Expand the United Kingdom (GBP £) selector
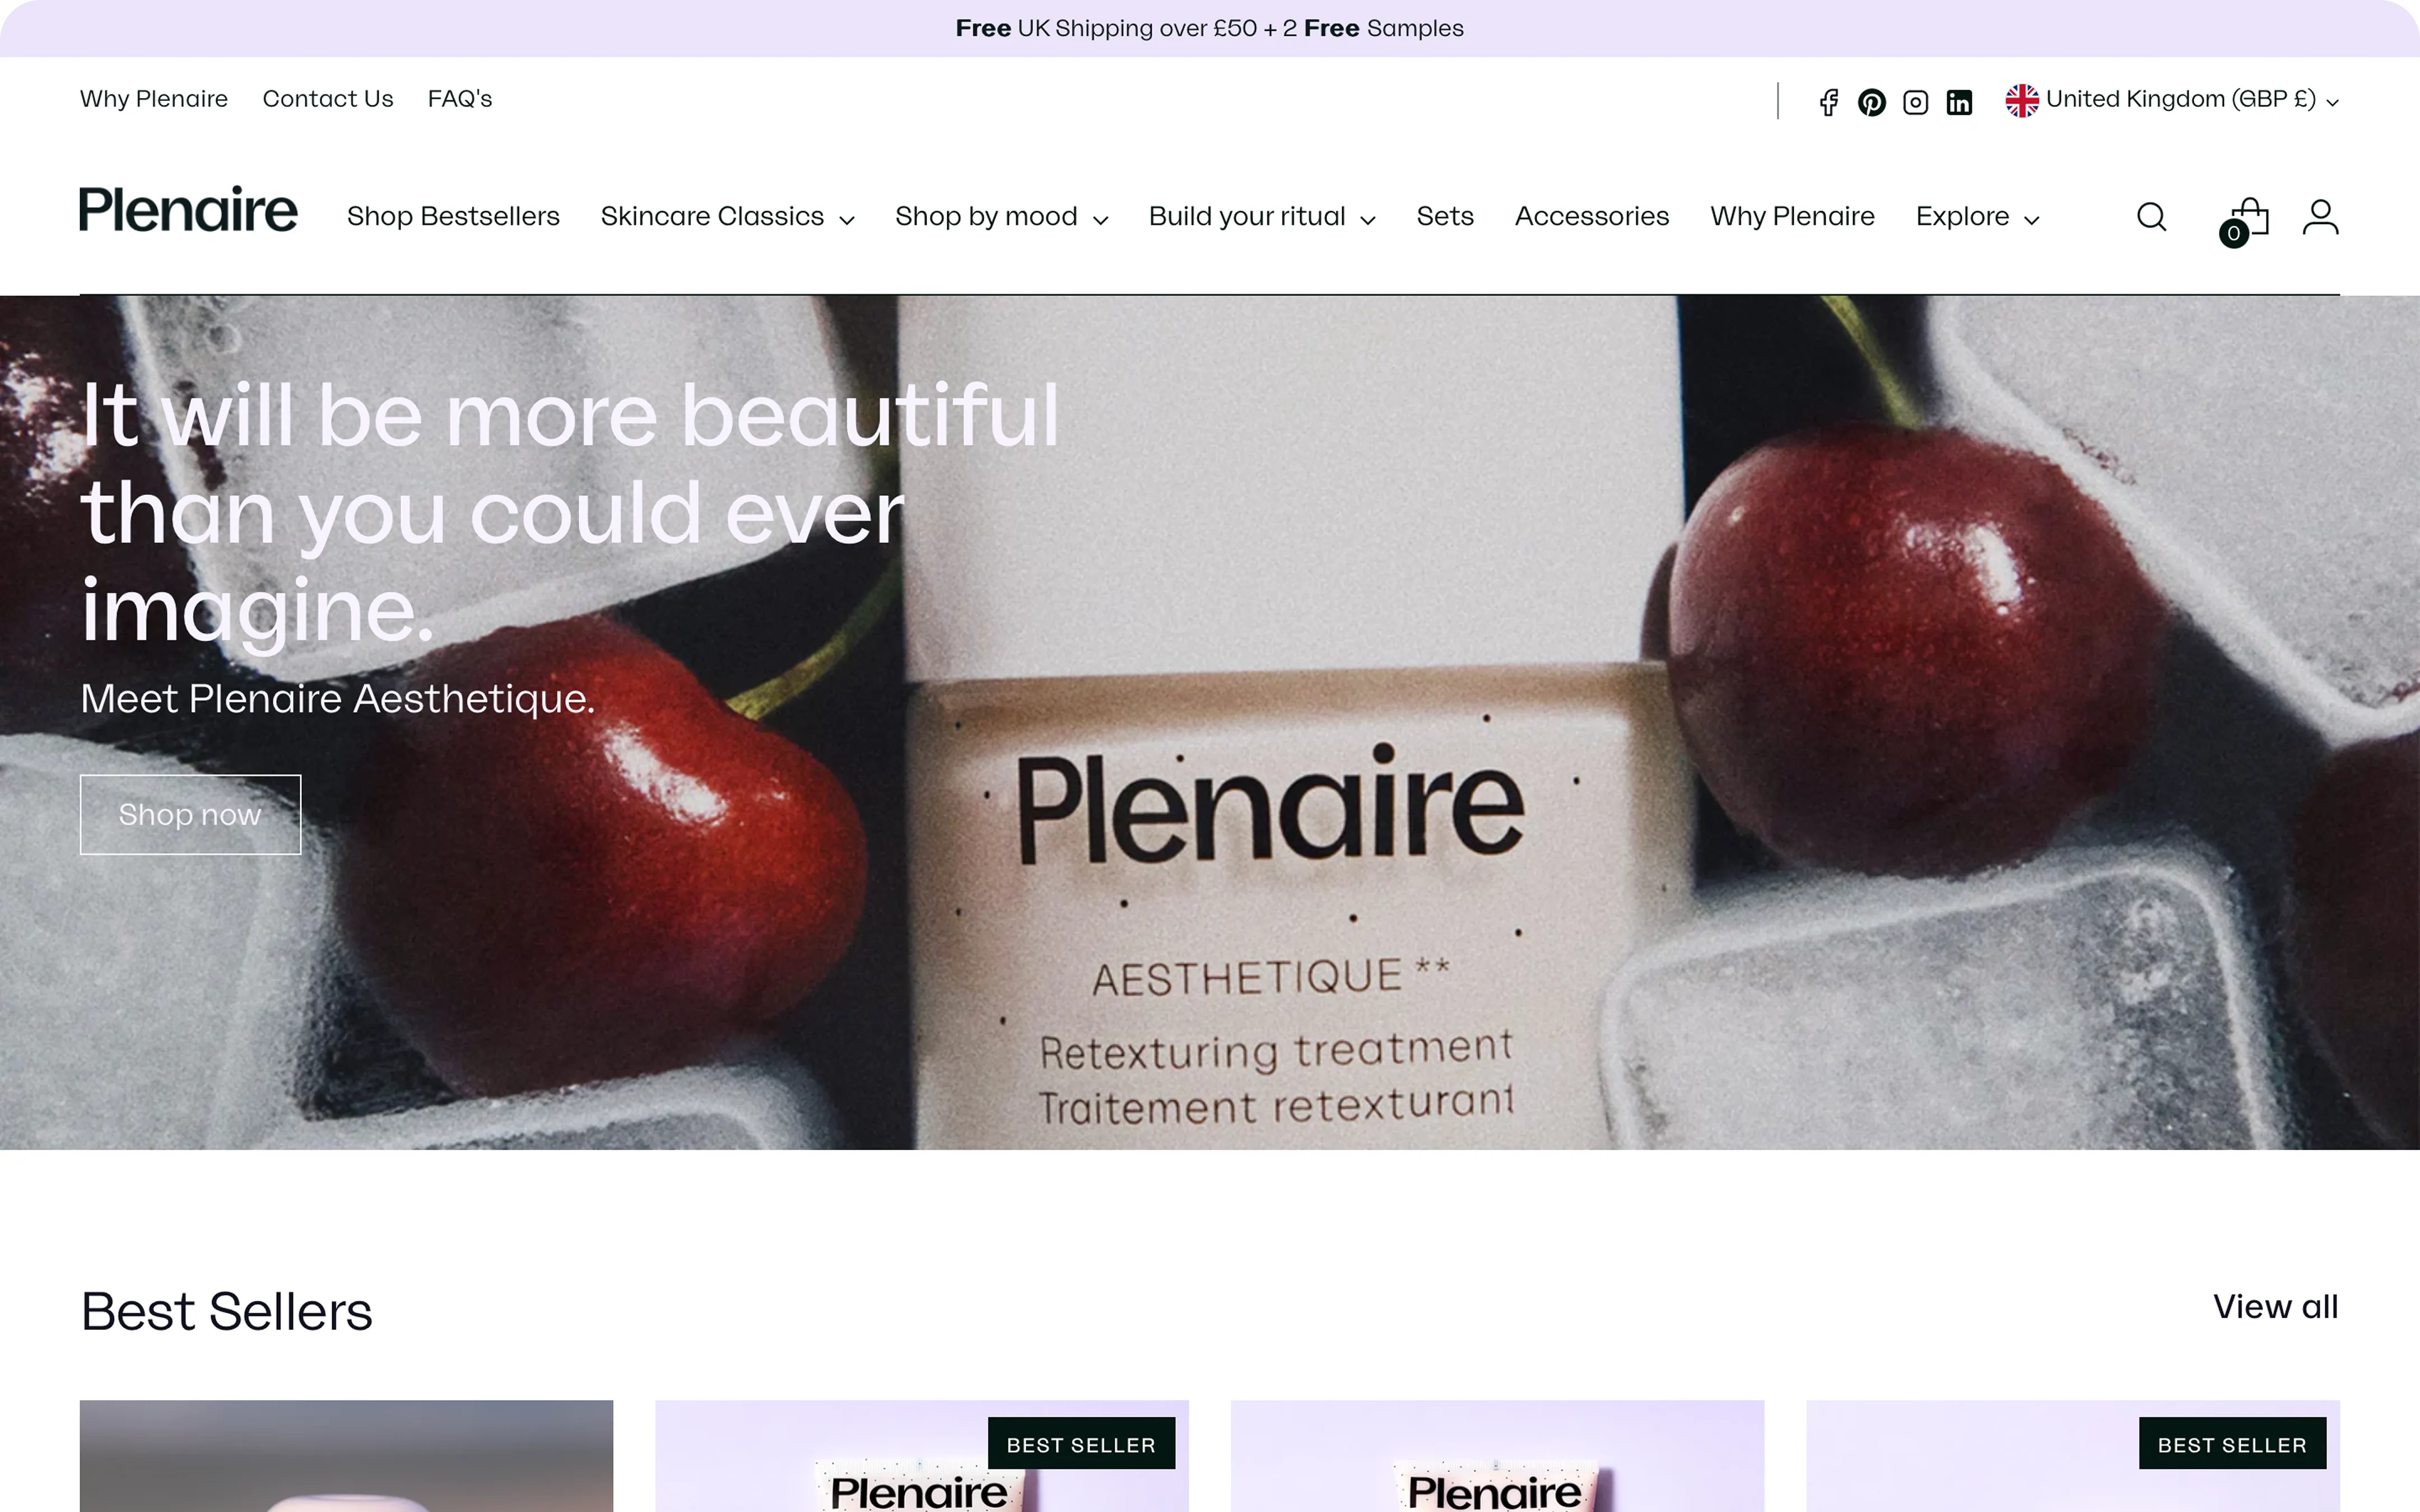 [2172, 100]
